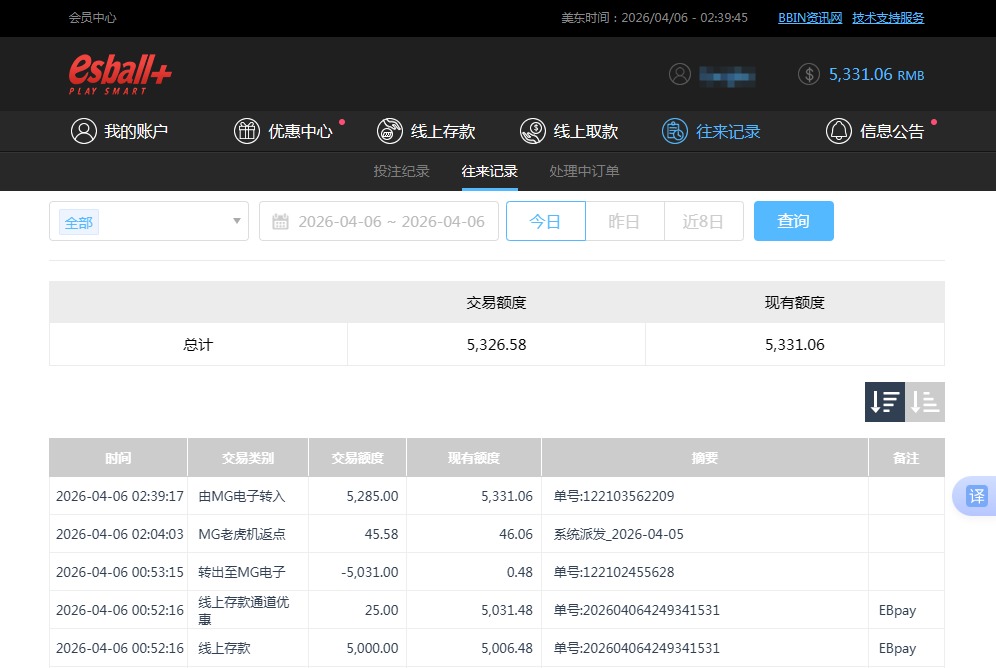Click the 信息公告 bell icon
The width and height of the screenshot is (996, 668).
[x=839, y=130]
